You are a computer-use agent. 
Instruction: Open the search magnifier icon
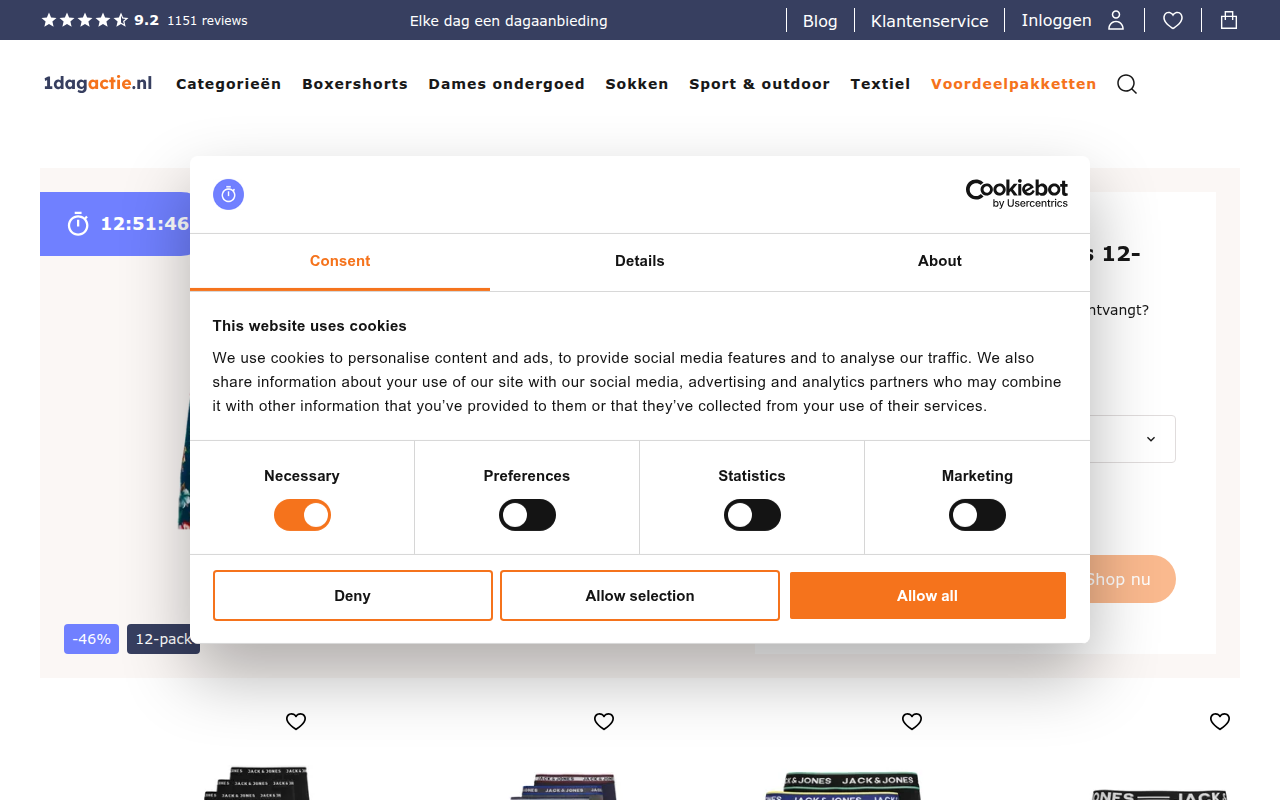tap(1127, 84)
